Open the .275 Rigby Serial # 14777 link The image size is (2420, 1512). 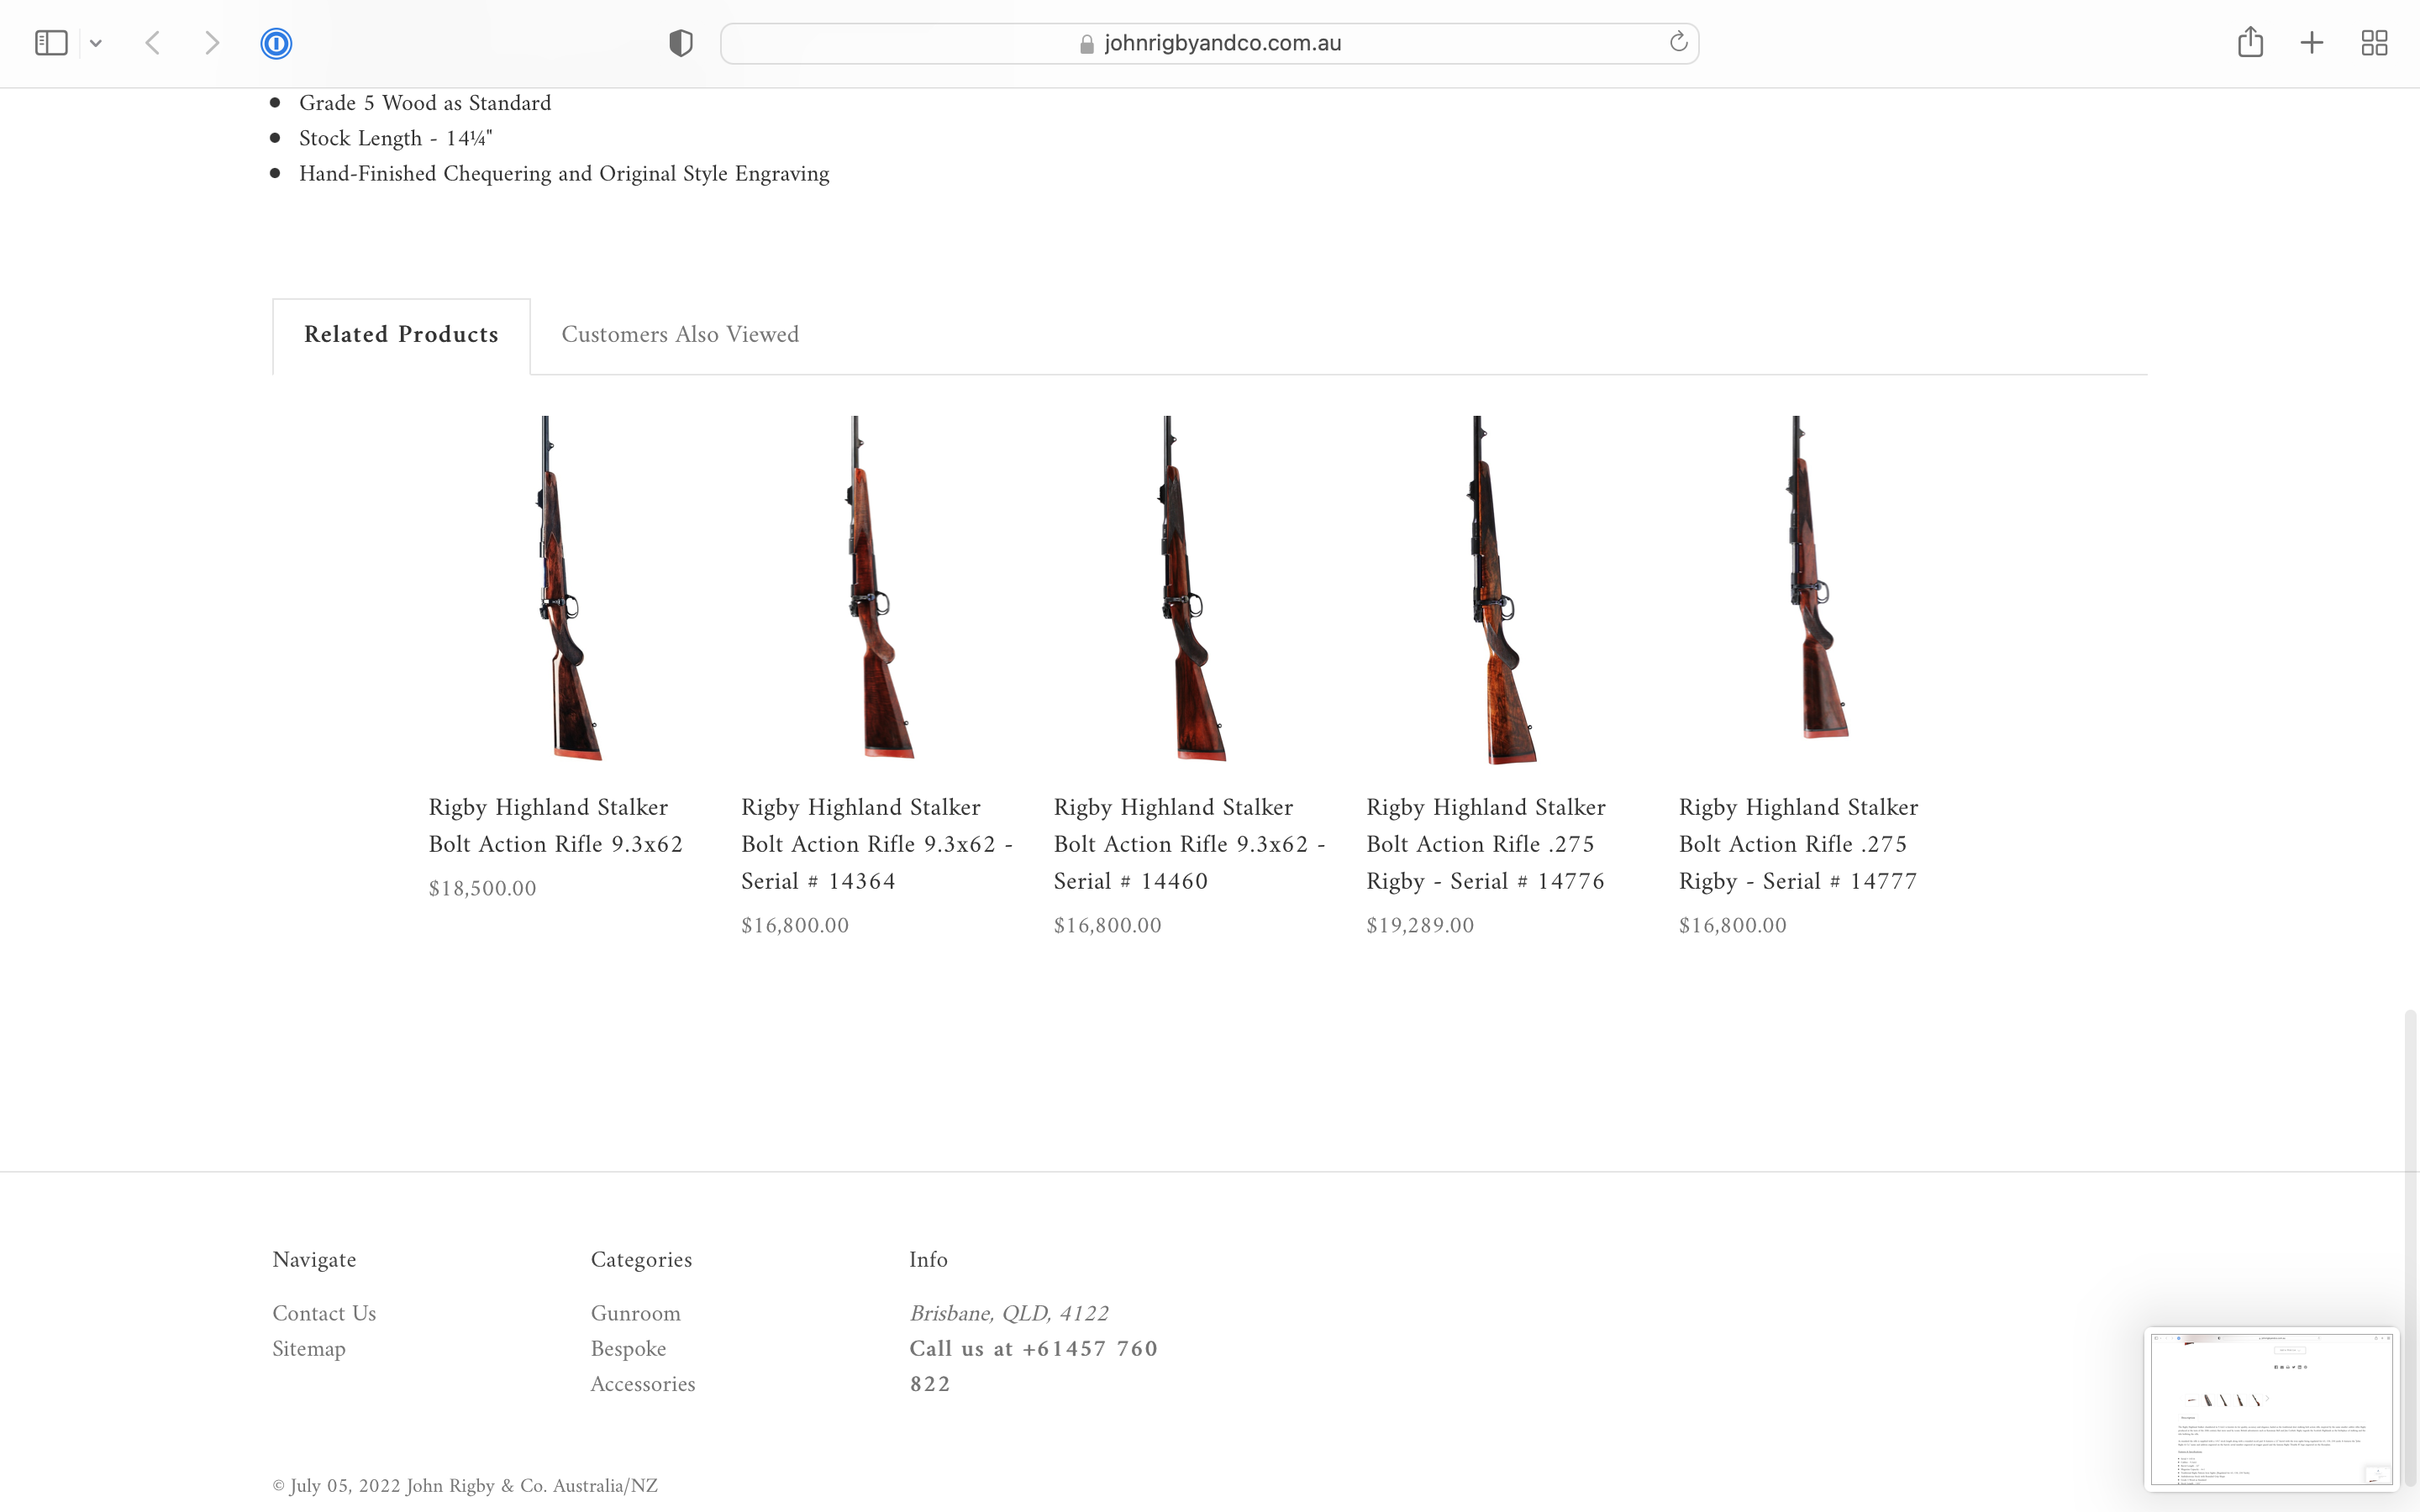tap(1798, 844)
